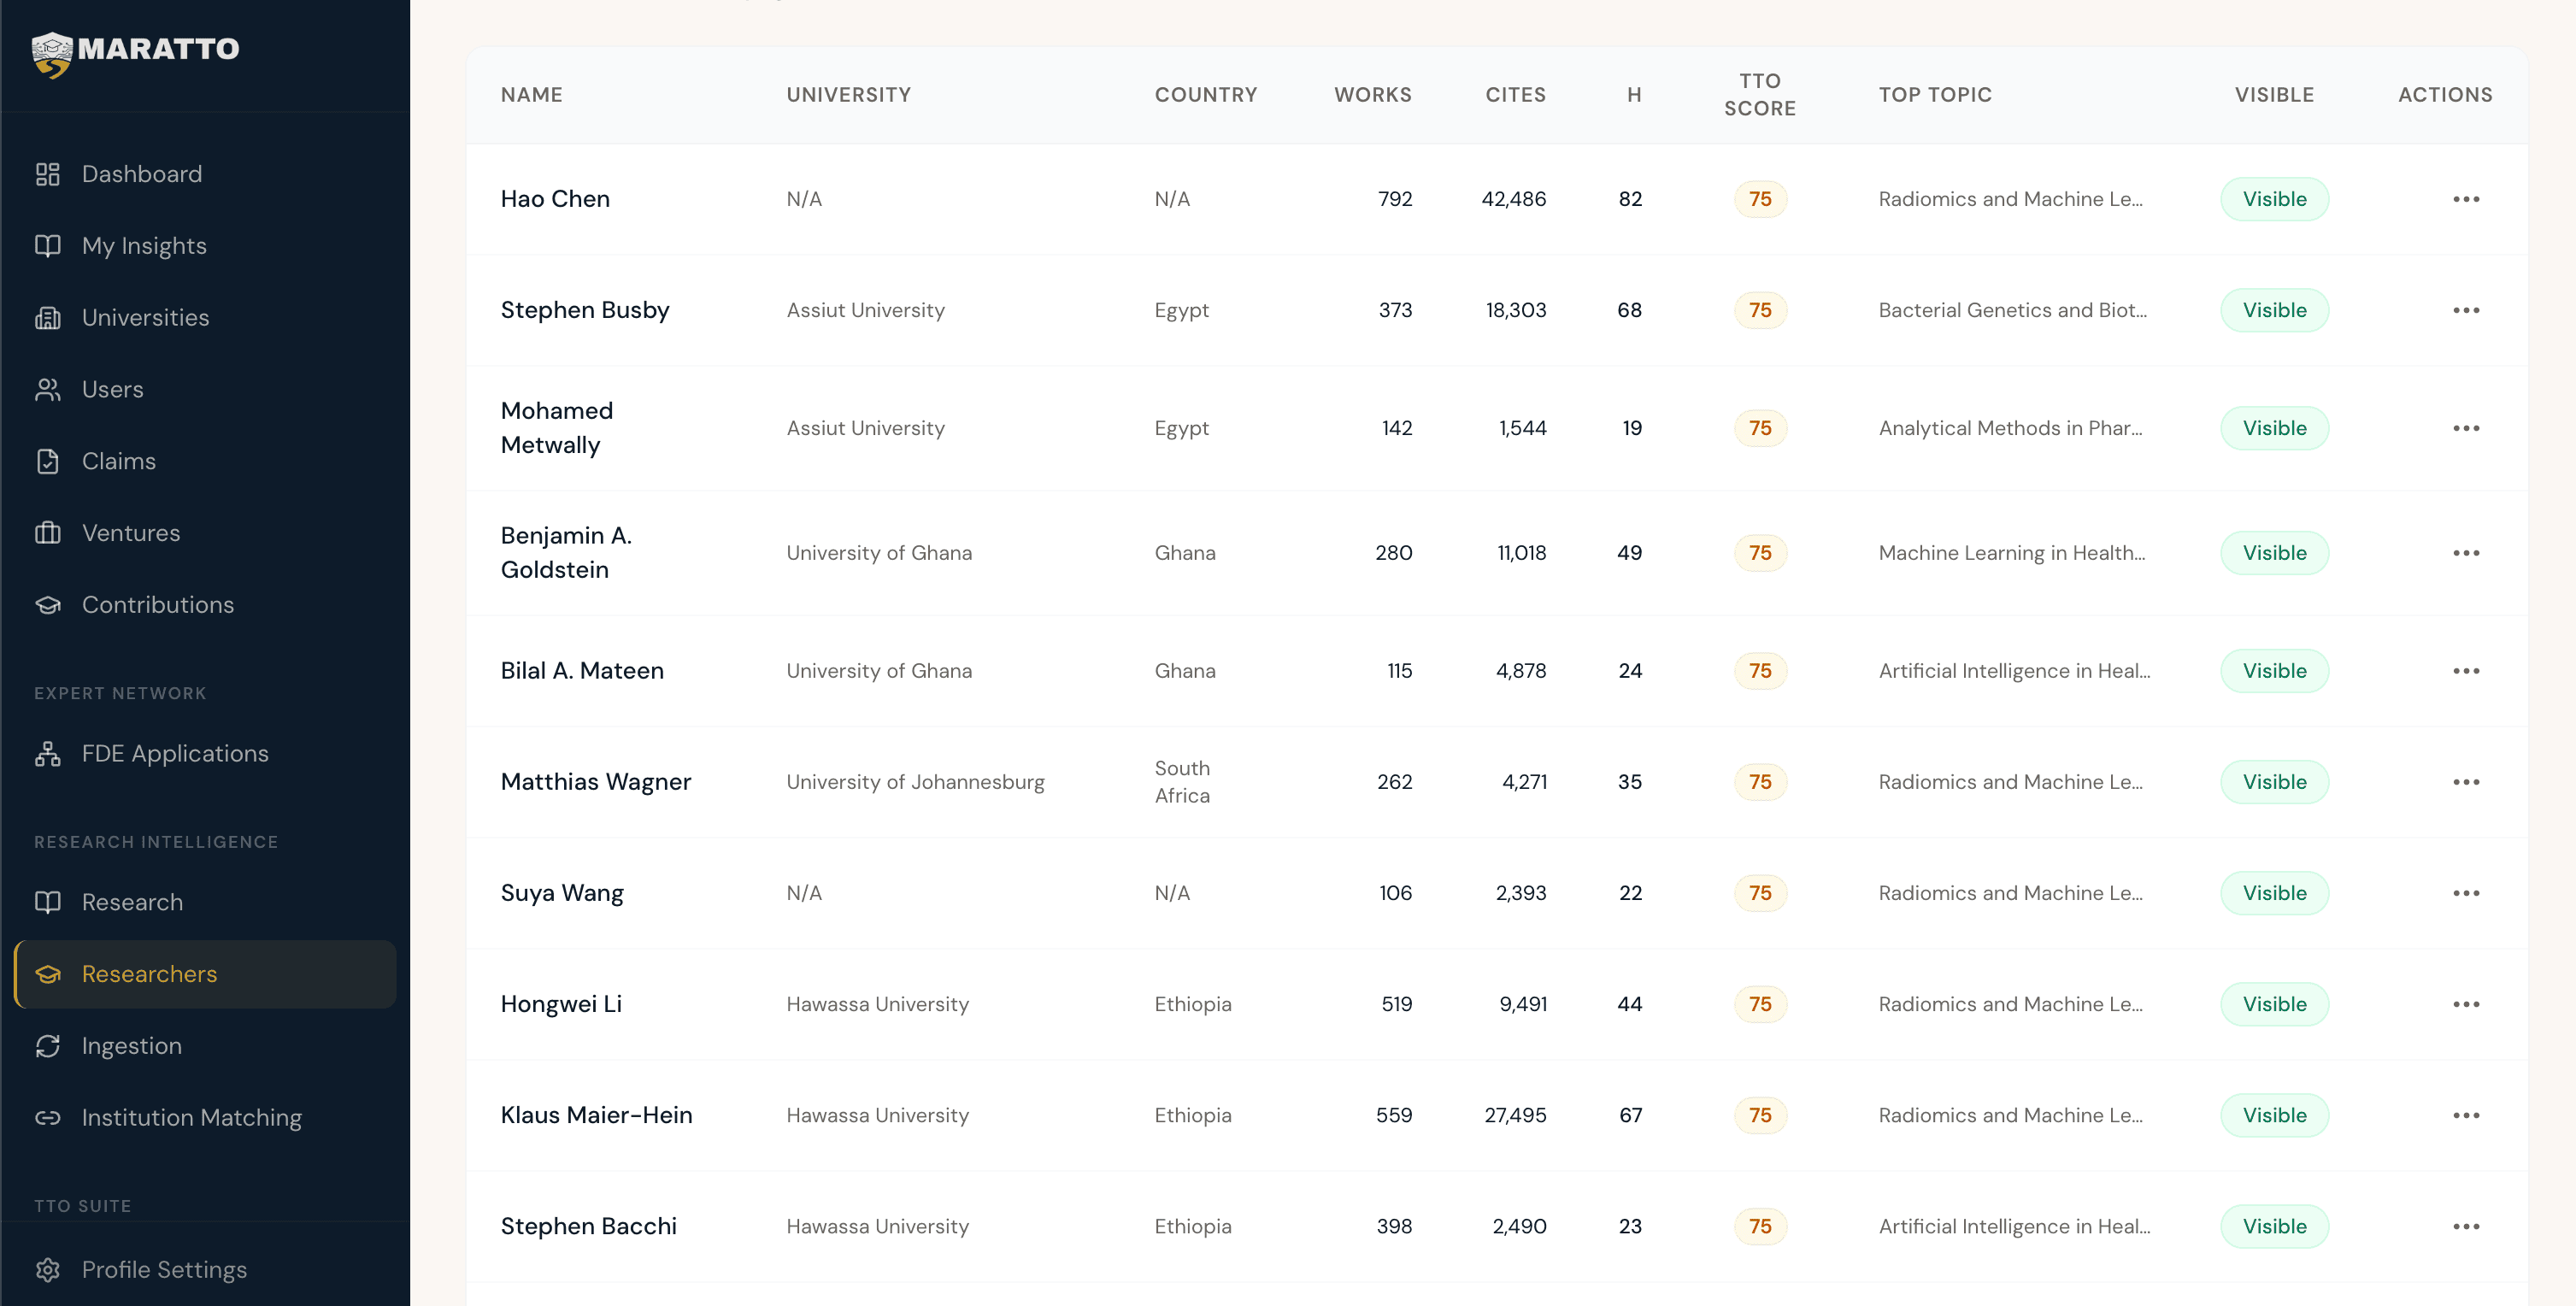
Task: Click the Universities building icon
Action: (48, 318)
